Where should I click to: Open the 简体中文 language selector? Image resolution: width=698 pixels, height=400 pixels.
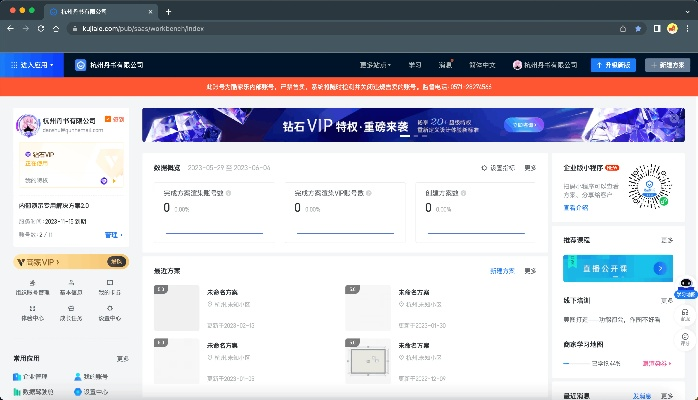(484, 65)
